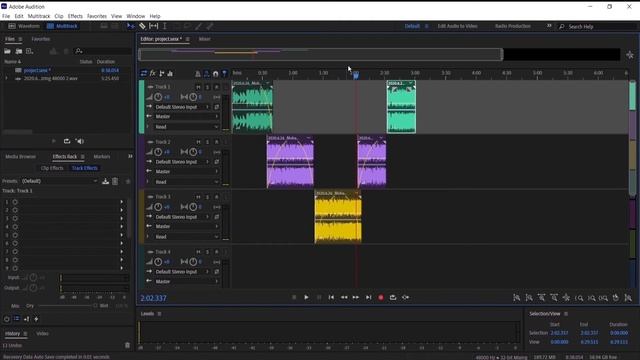Toggle Skip Selection in transport bar

point(405,298)
